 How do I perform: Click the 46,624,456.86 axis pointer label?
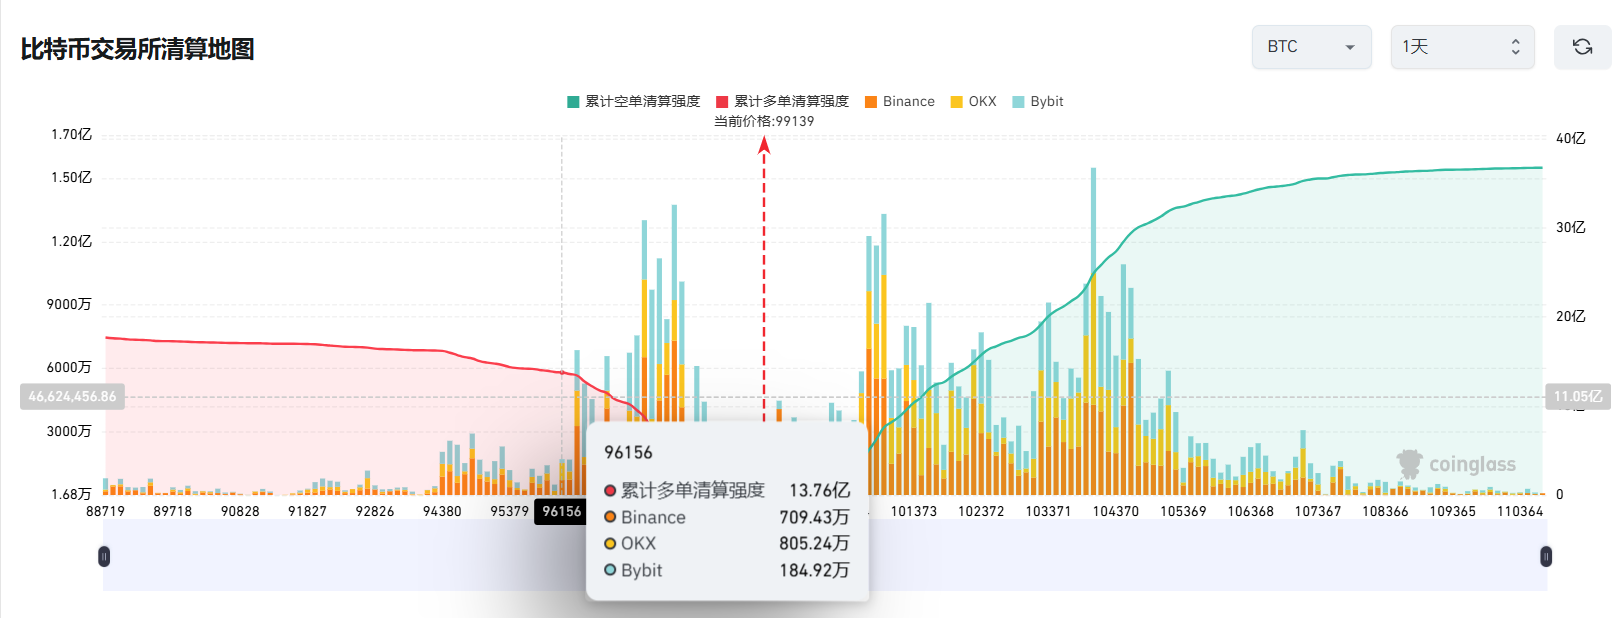tap(72, 397)
